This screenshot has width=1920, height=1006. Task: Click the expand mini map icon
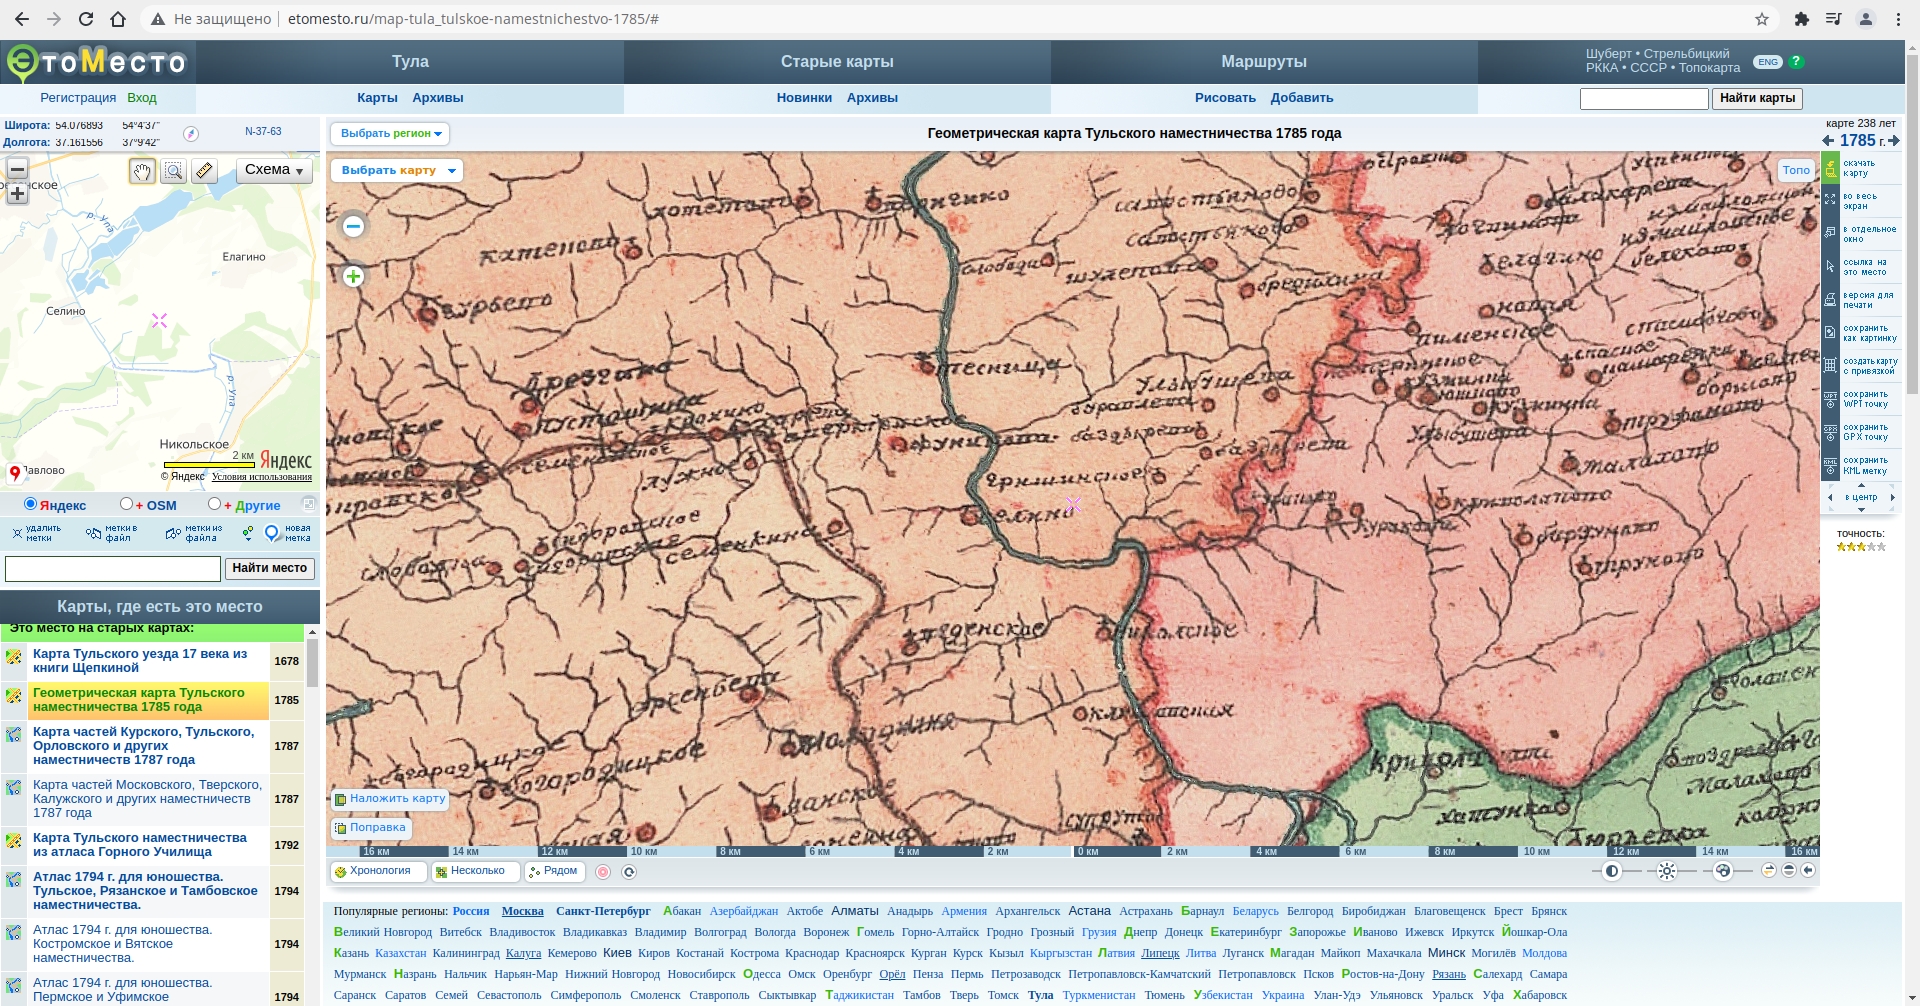[309, 504]
